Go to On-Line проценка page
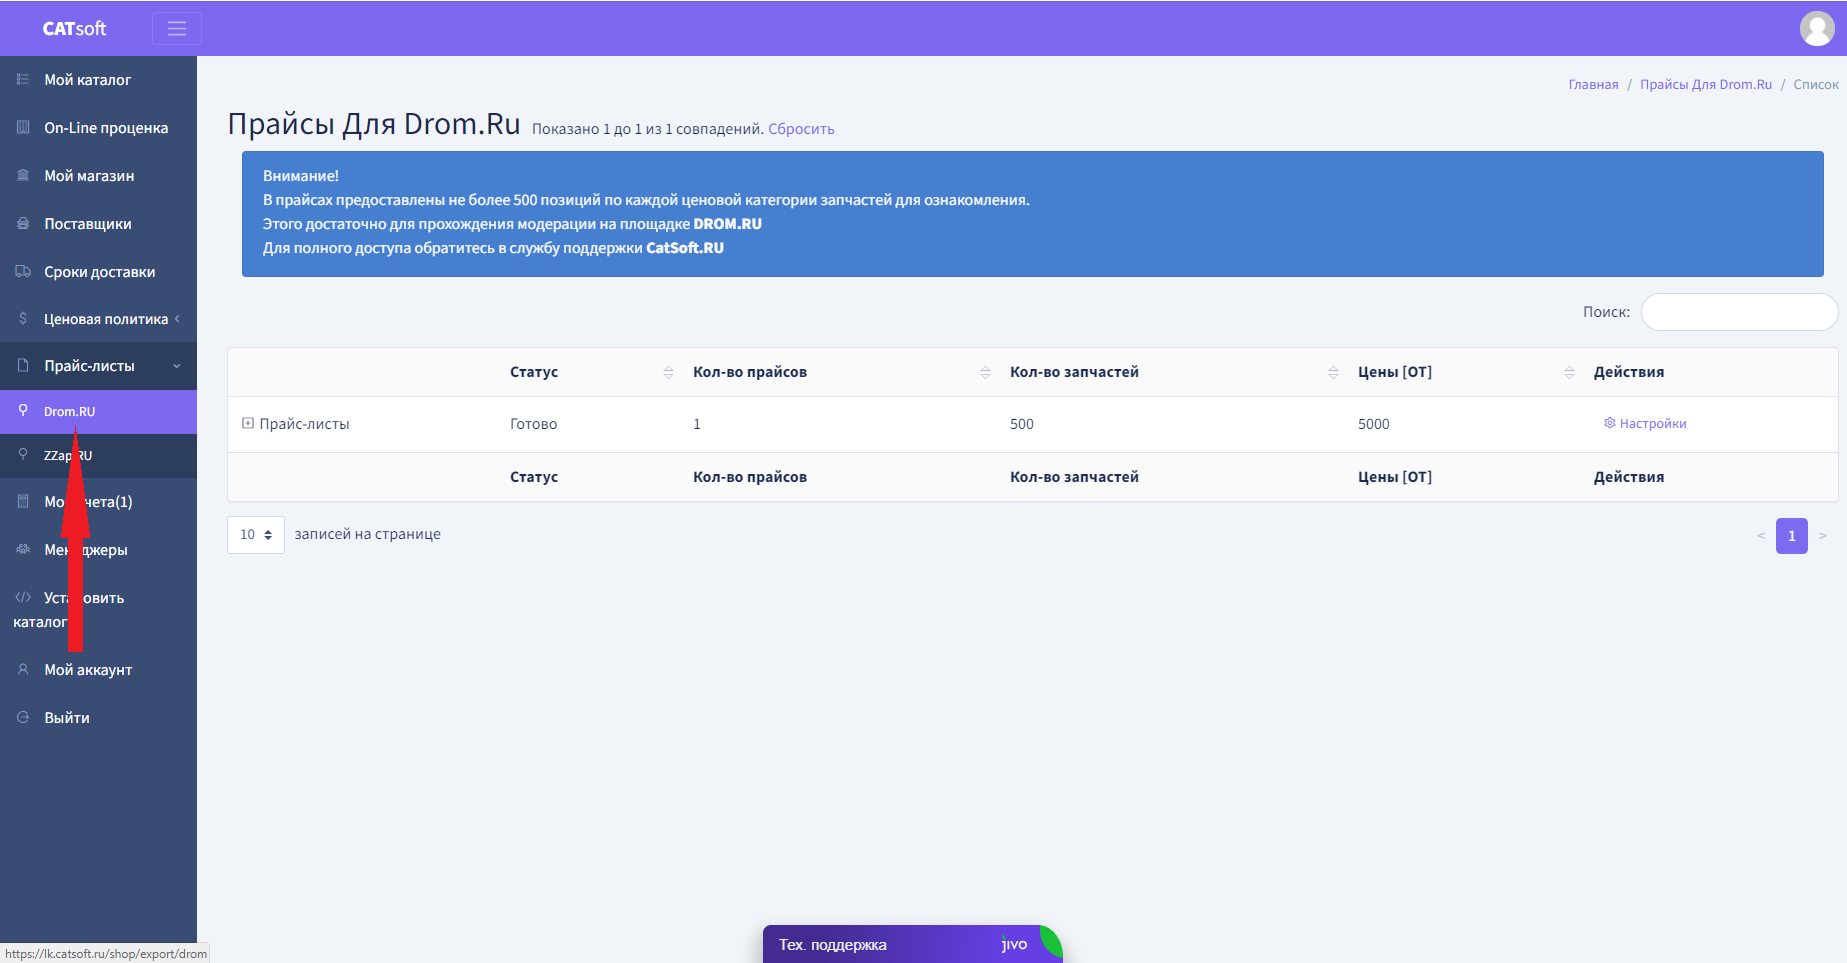 (x=105, y=128)
